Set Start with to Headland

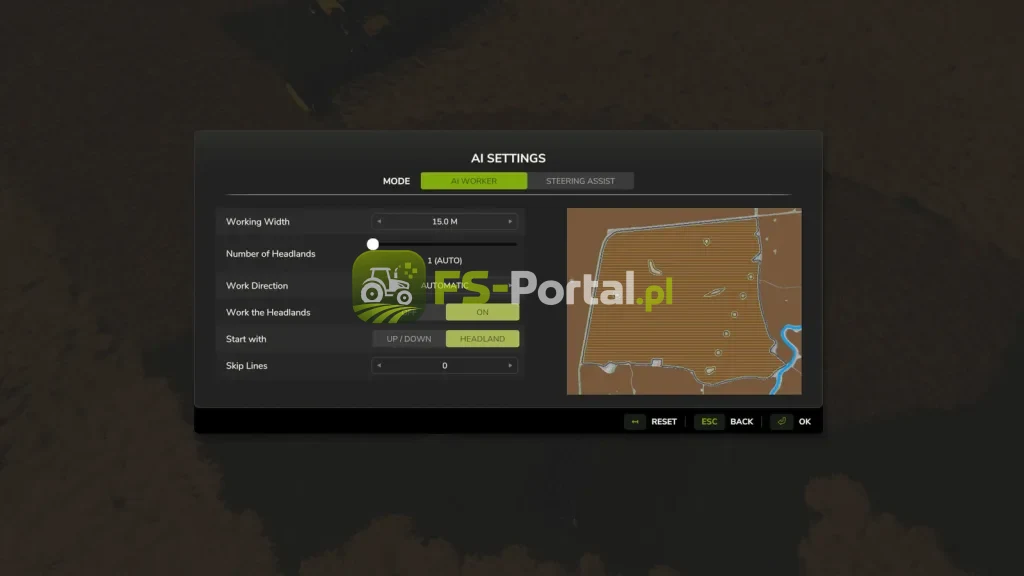pyautogui.click(x=483, y=339)
